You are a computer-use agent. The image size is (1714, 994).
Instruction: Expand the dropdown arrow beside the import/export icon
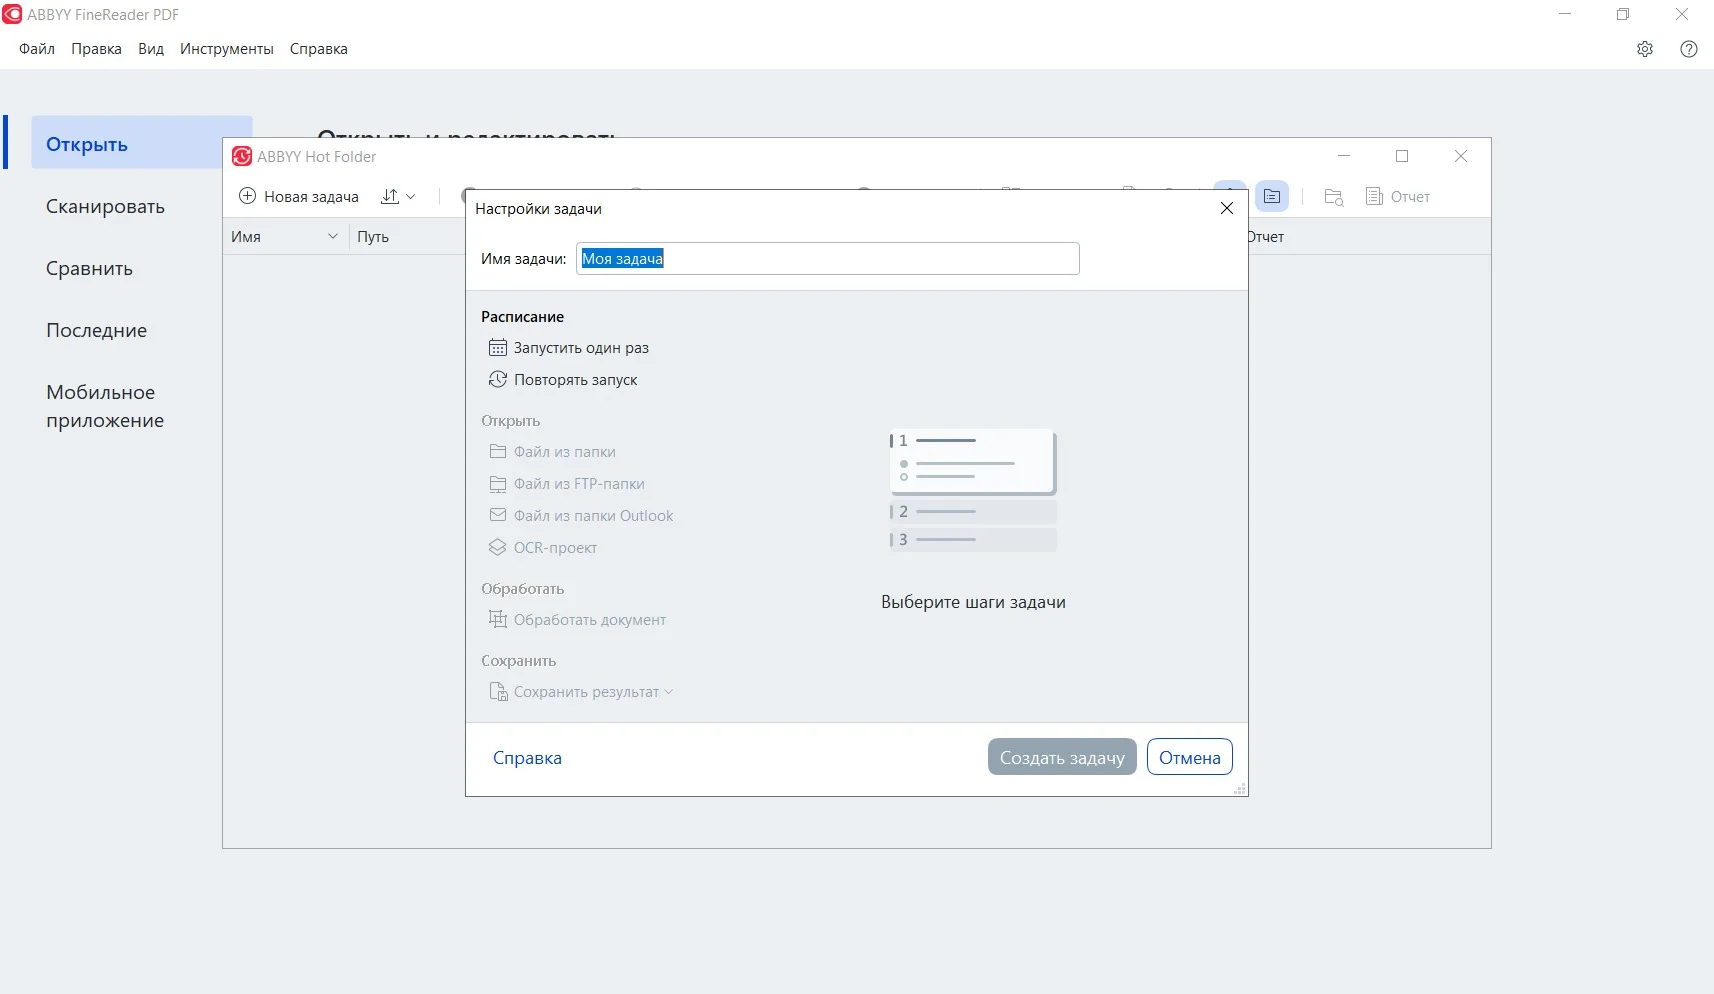411,197
